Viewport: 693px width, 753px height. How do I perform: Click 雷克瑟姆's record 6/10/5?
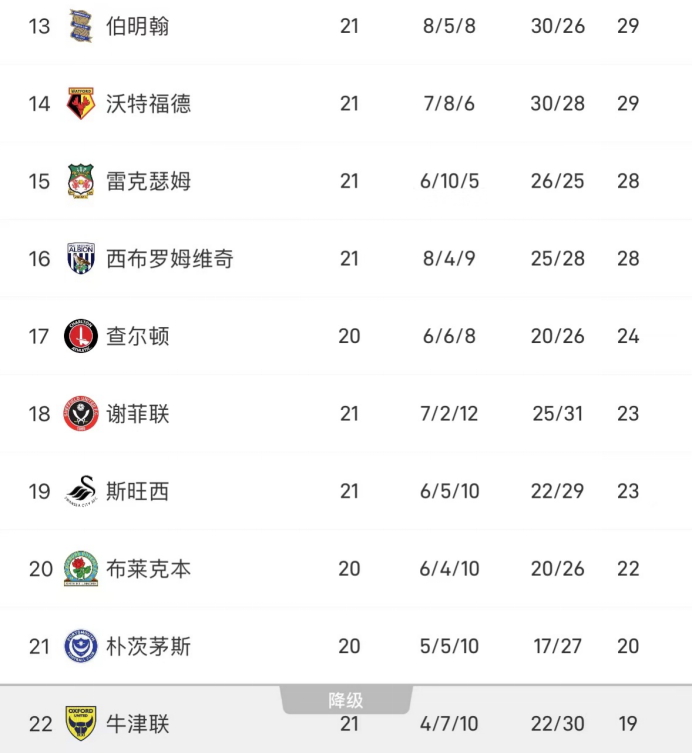click(x=450, y=181)
